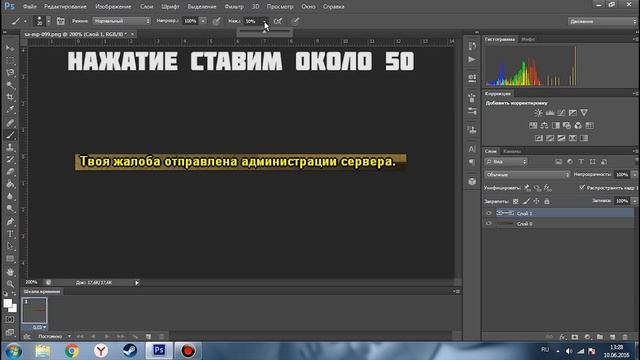Select the History Brush tool

pos(10,159)
